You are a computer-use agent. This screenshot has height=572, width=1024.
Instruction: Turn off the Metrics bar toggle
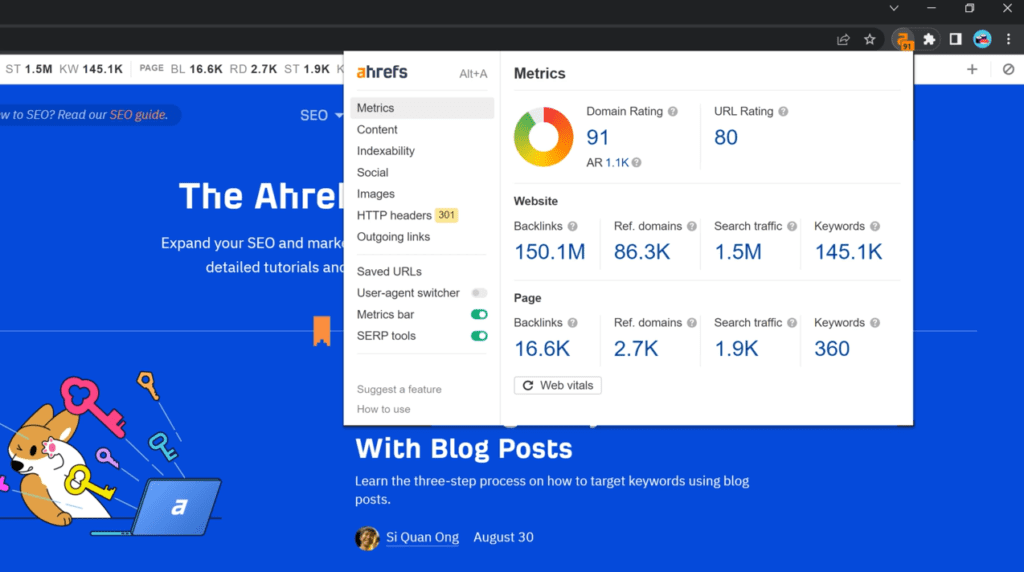pyautogui.click(x=479, y=315)
